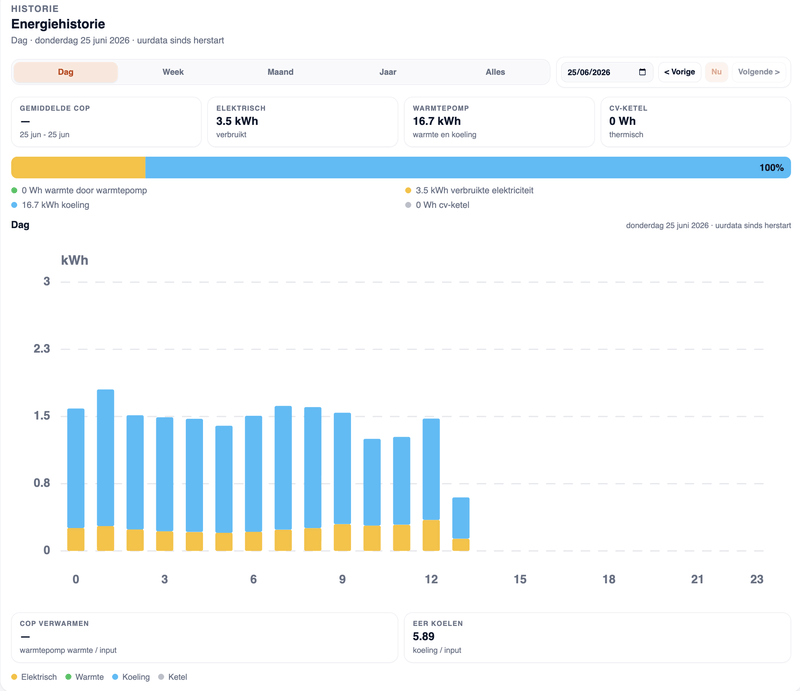The image size is (800, 691).
Task: Click the 'HISTORIE' section label
Action: [x=35, y=9]
